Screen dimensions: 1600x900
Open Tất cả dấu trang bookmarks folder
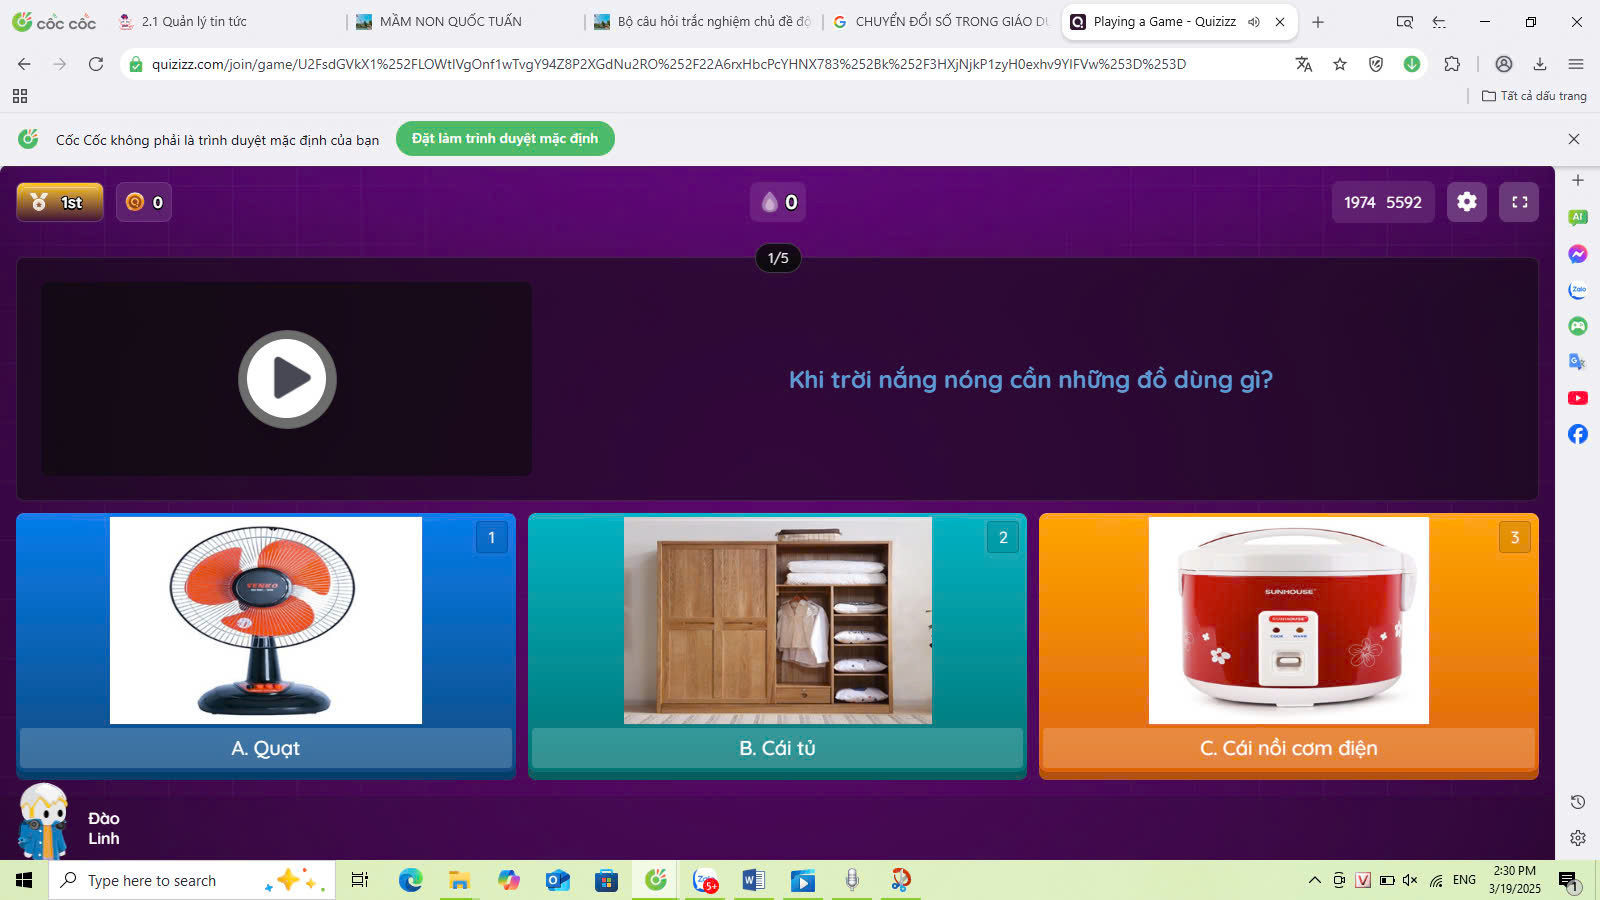click(x=1534, y=96)
